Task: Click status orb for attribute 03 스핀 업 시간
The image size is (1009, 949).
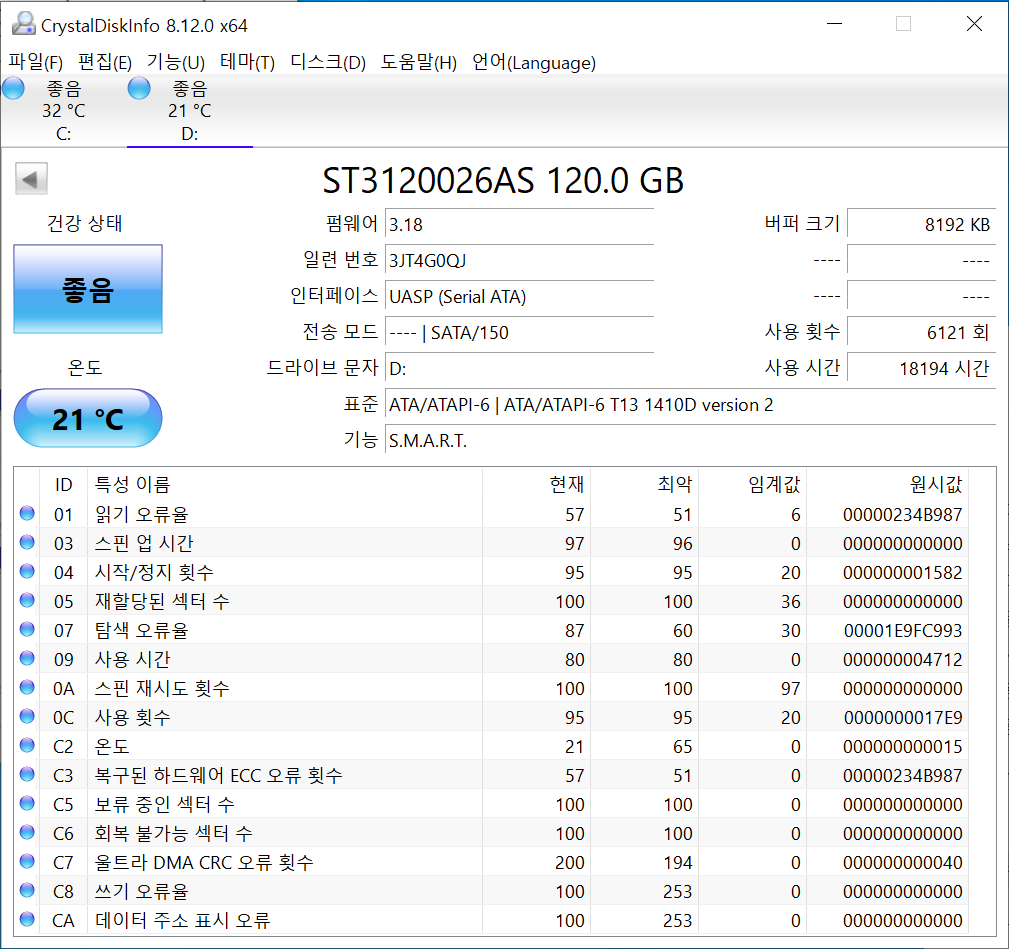Action: click(27, 542)
